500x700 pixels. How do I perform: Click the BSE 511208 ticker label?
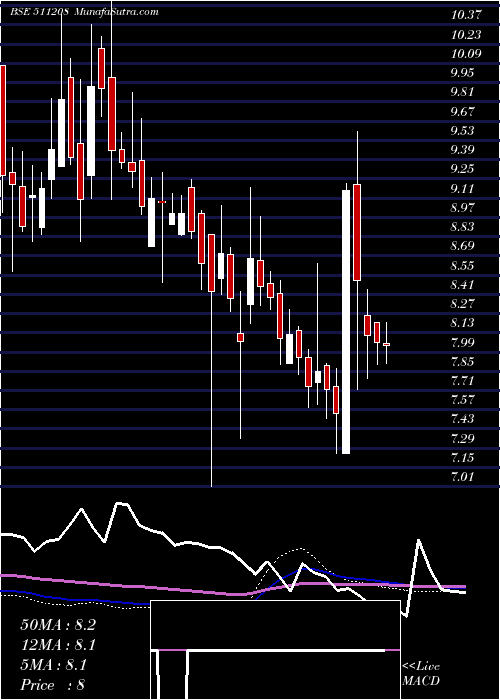pos(39,12)
